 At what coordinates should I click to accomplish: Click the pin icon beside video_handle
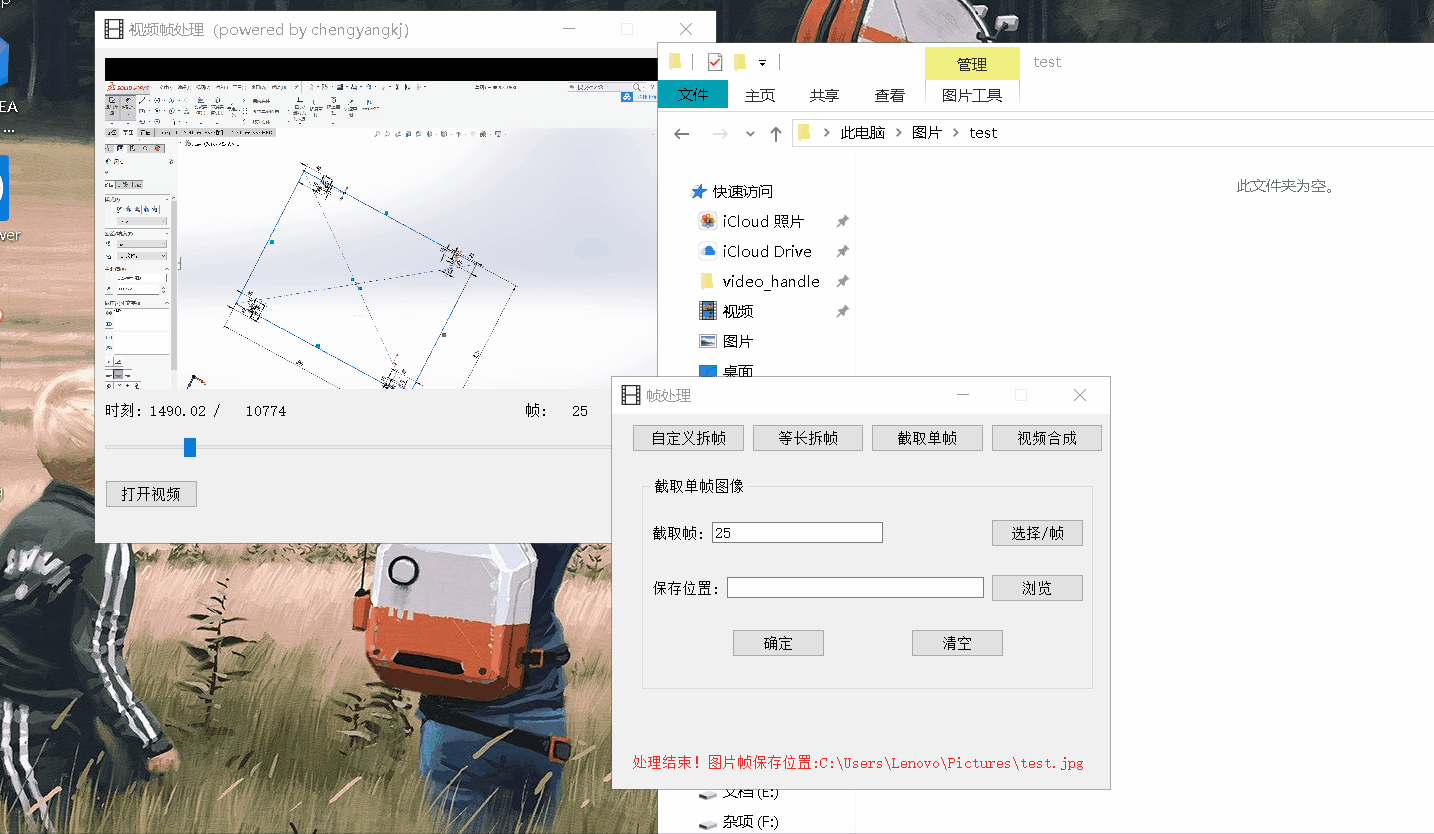coord(842,282)
